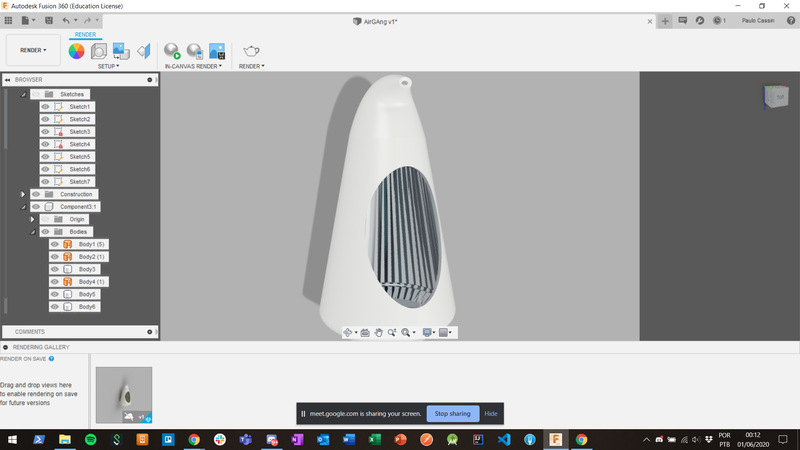Hide Sketch1 using its eye icon
800x450 pixels.
tap(45, 107)
